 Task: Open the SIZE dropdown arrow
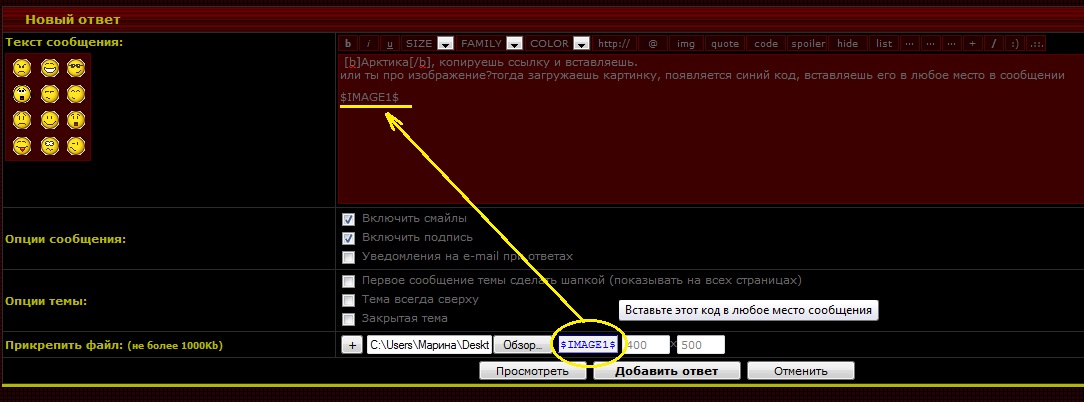tap(445, 44)
